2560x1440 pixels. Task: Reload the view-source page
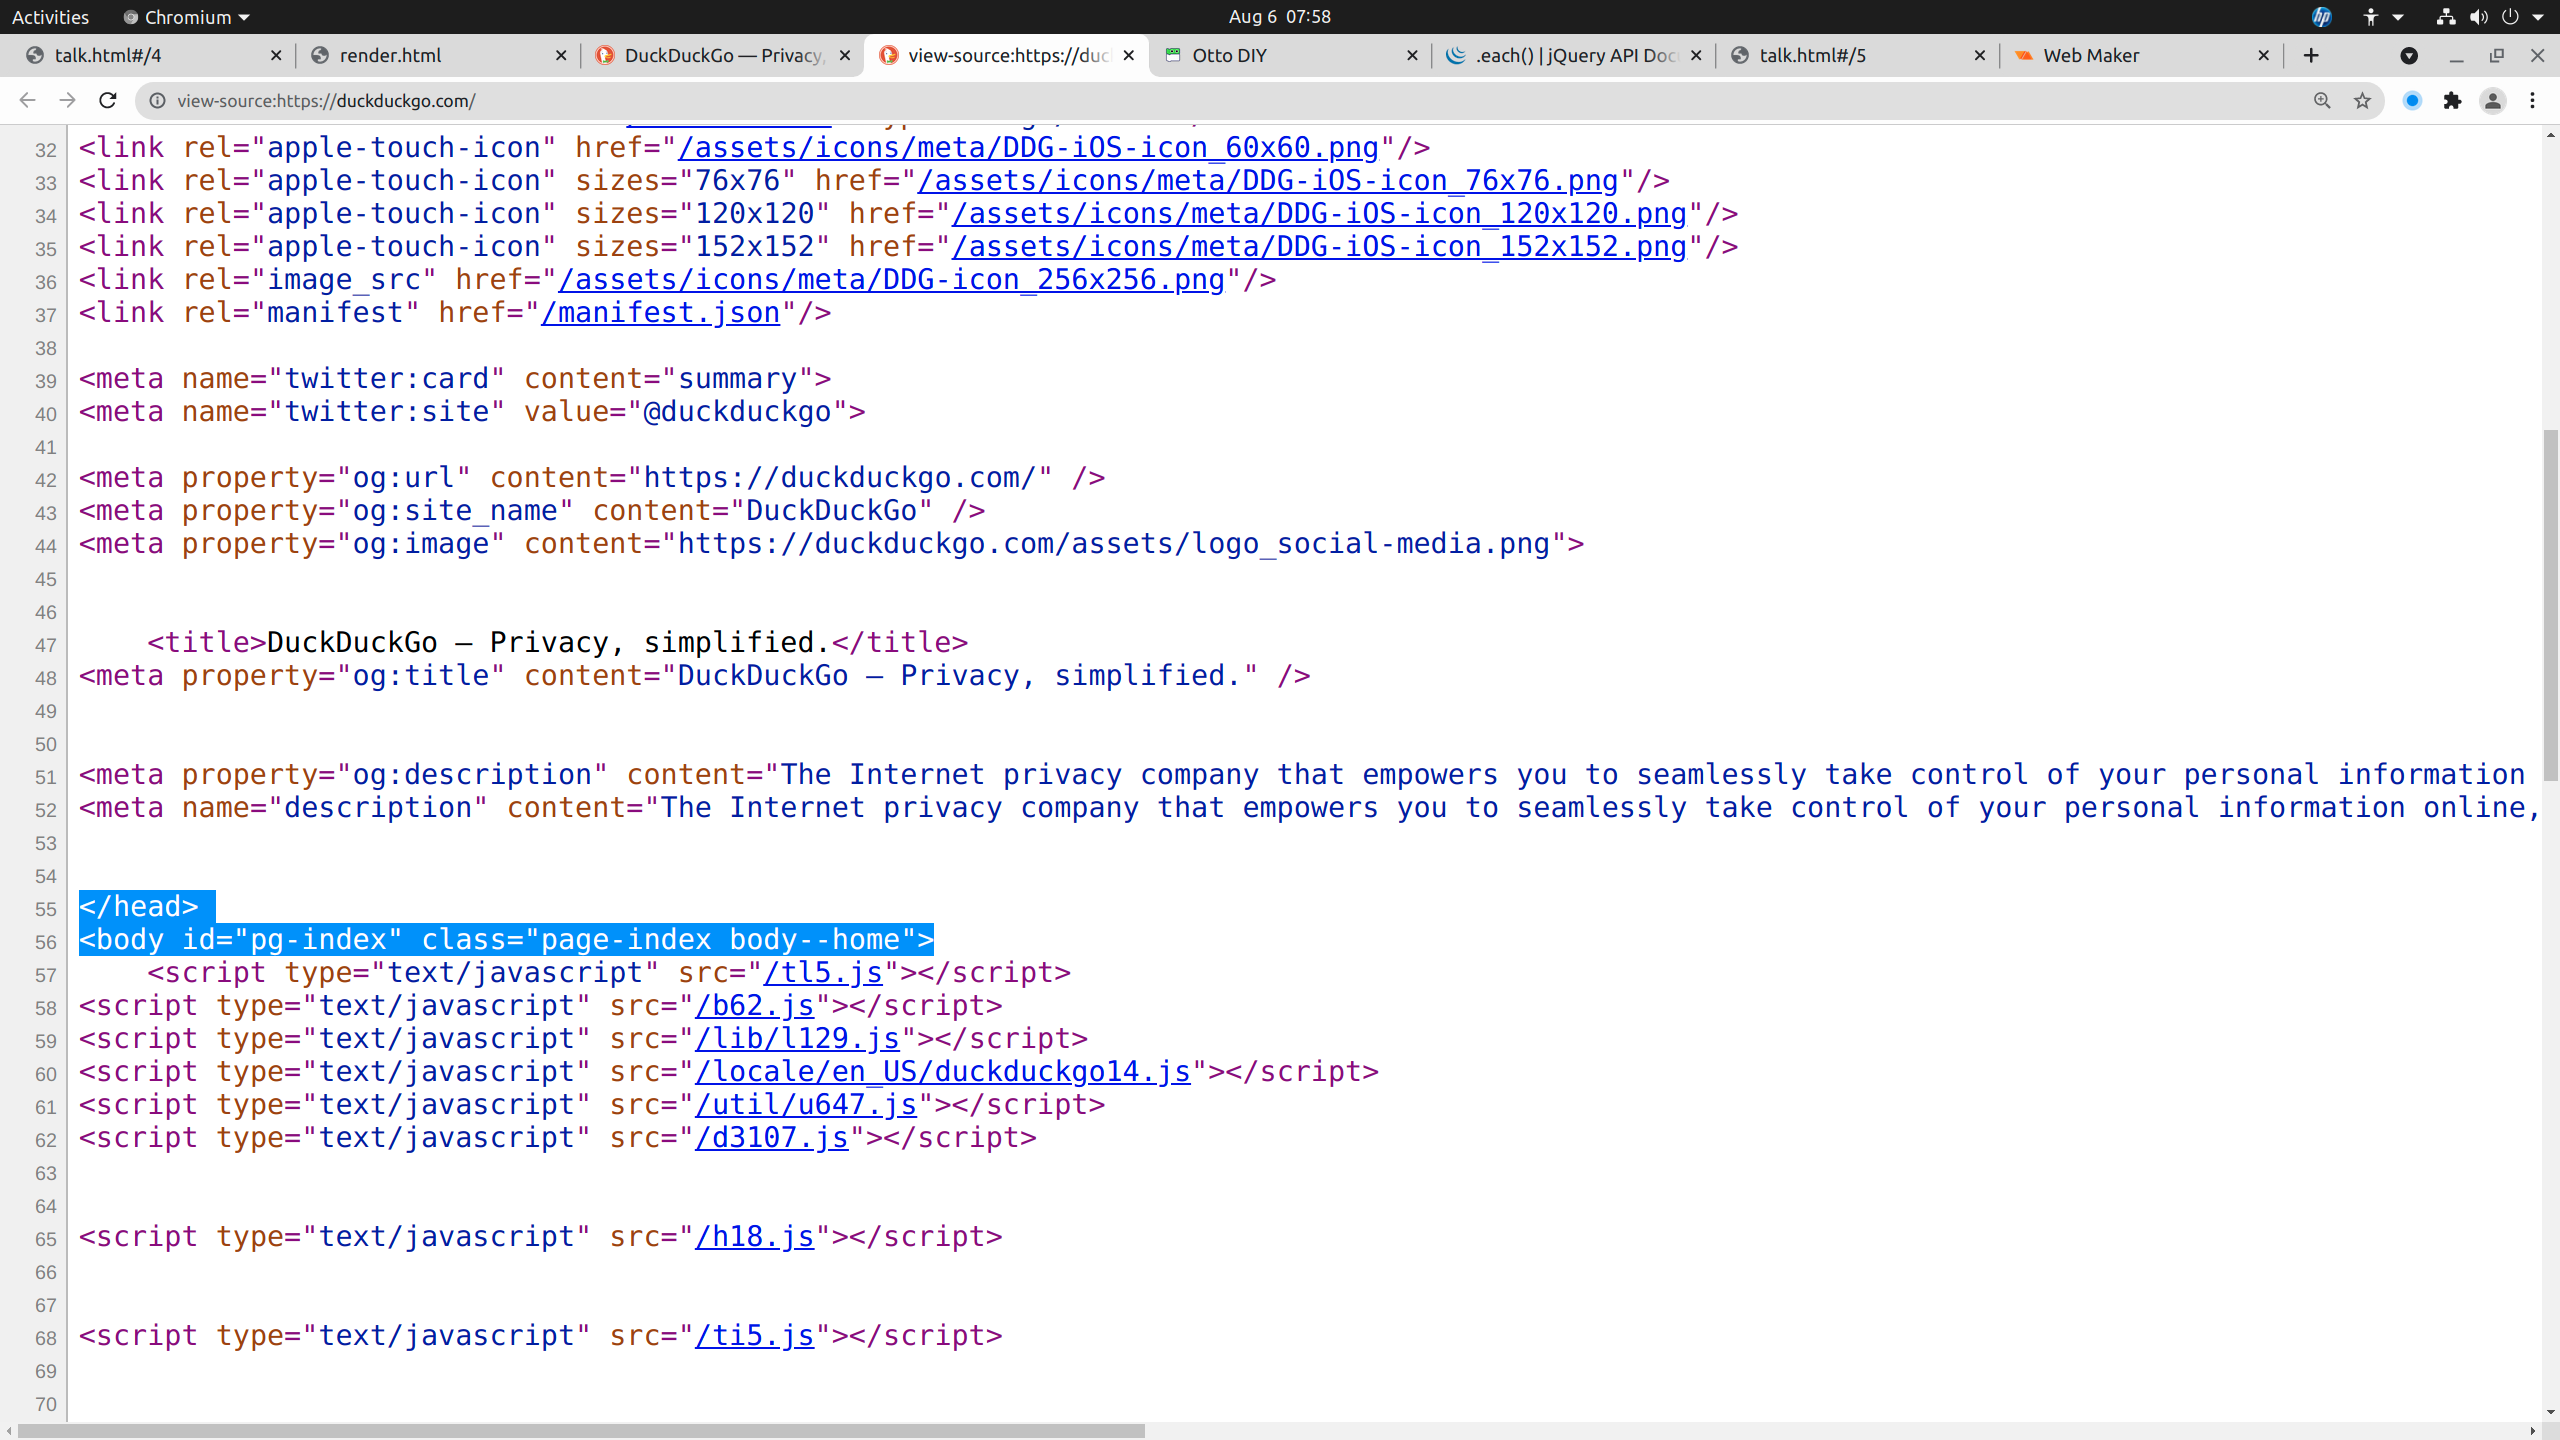[x=108, y=100]
